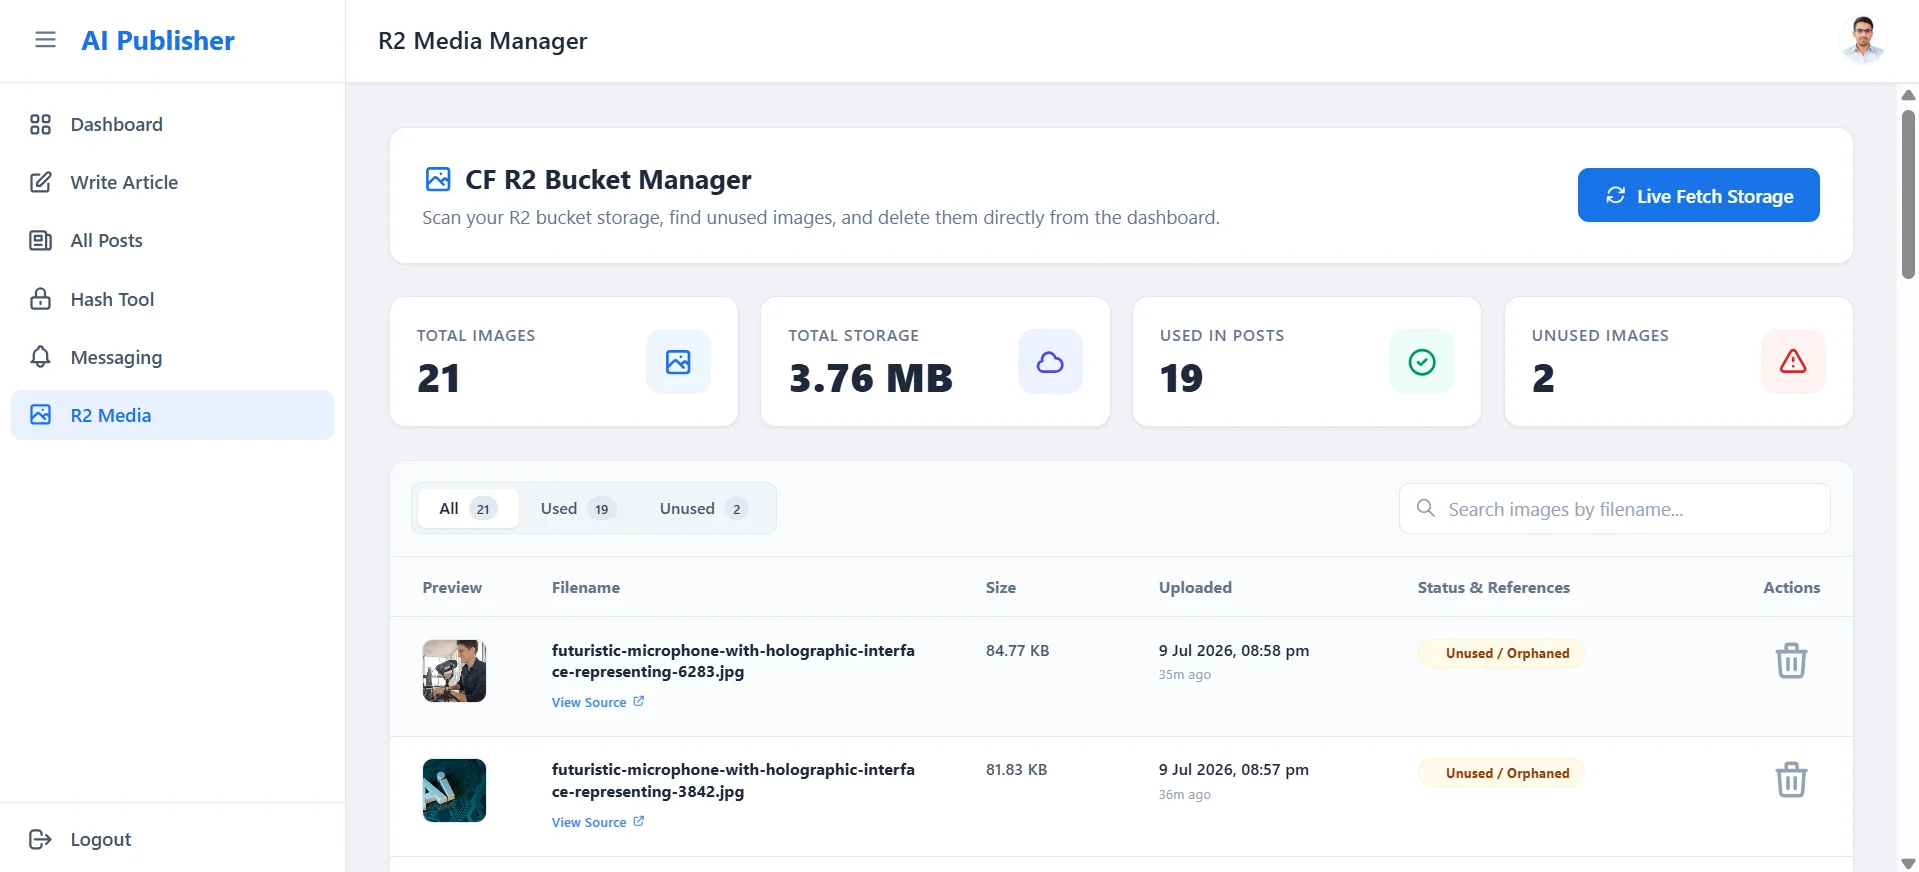1919x872 pixels.
Task: Open Hash Tool page
Action: point(172,299)
